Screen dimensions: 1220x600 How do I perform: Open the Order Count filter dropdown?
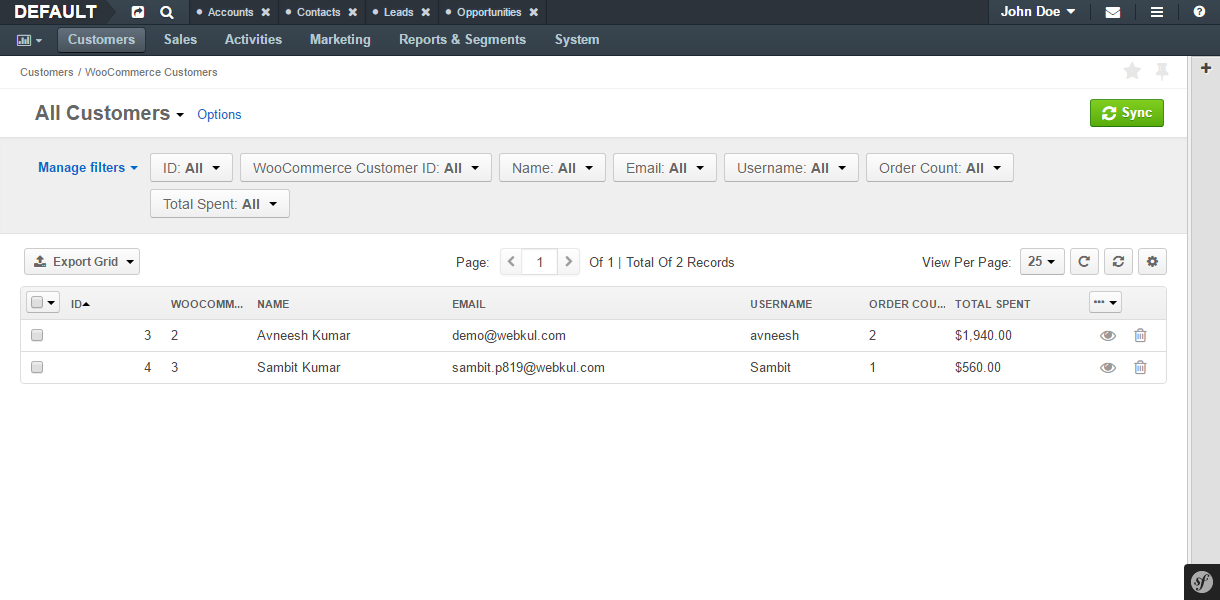coord(940,168)
